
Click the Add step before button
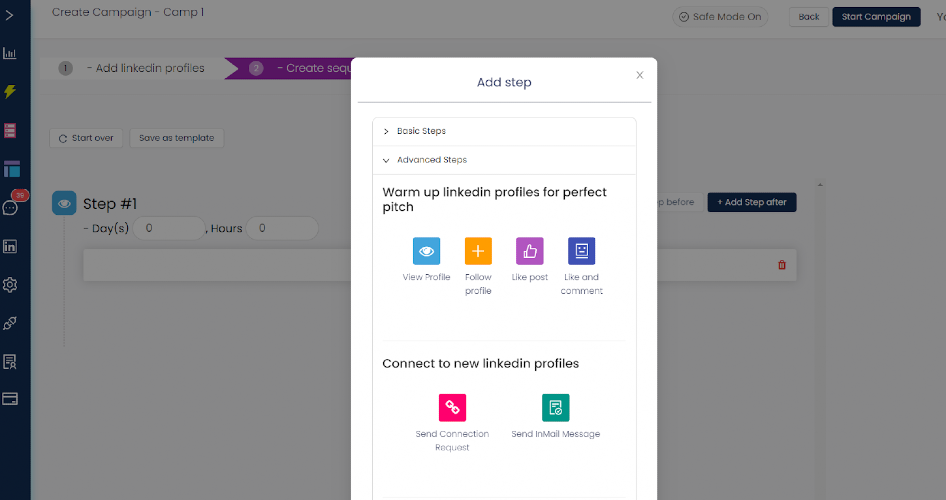(679, 202)
